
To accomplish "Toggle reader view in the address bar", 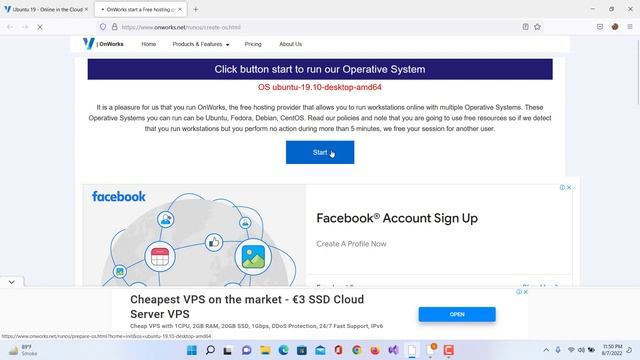I will pos(525,27).
